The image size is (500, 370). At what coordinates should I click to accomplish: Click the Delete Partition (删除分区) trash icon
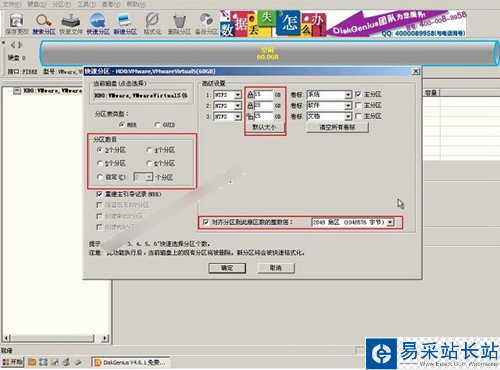179,24
